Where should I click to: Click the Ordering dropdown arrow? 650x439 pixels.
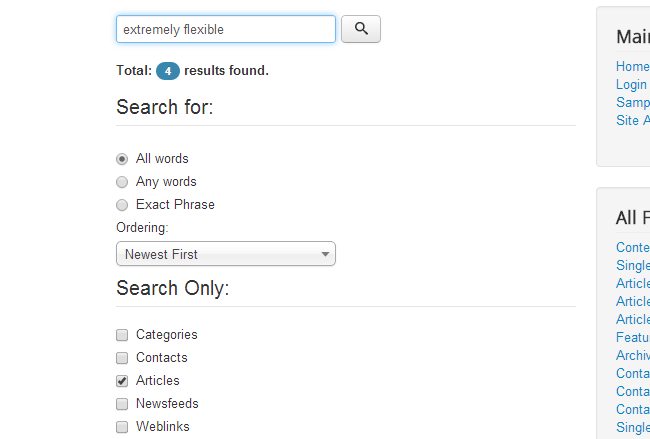pyautogui.click(x=326, y=254)
